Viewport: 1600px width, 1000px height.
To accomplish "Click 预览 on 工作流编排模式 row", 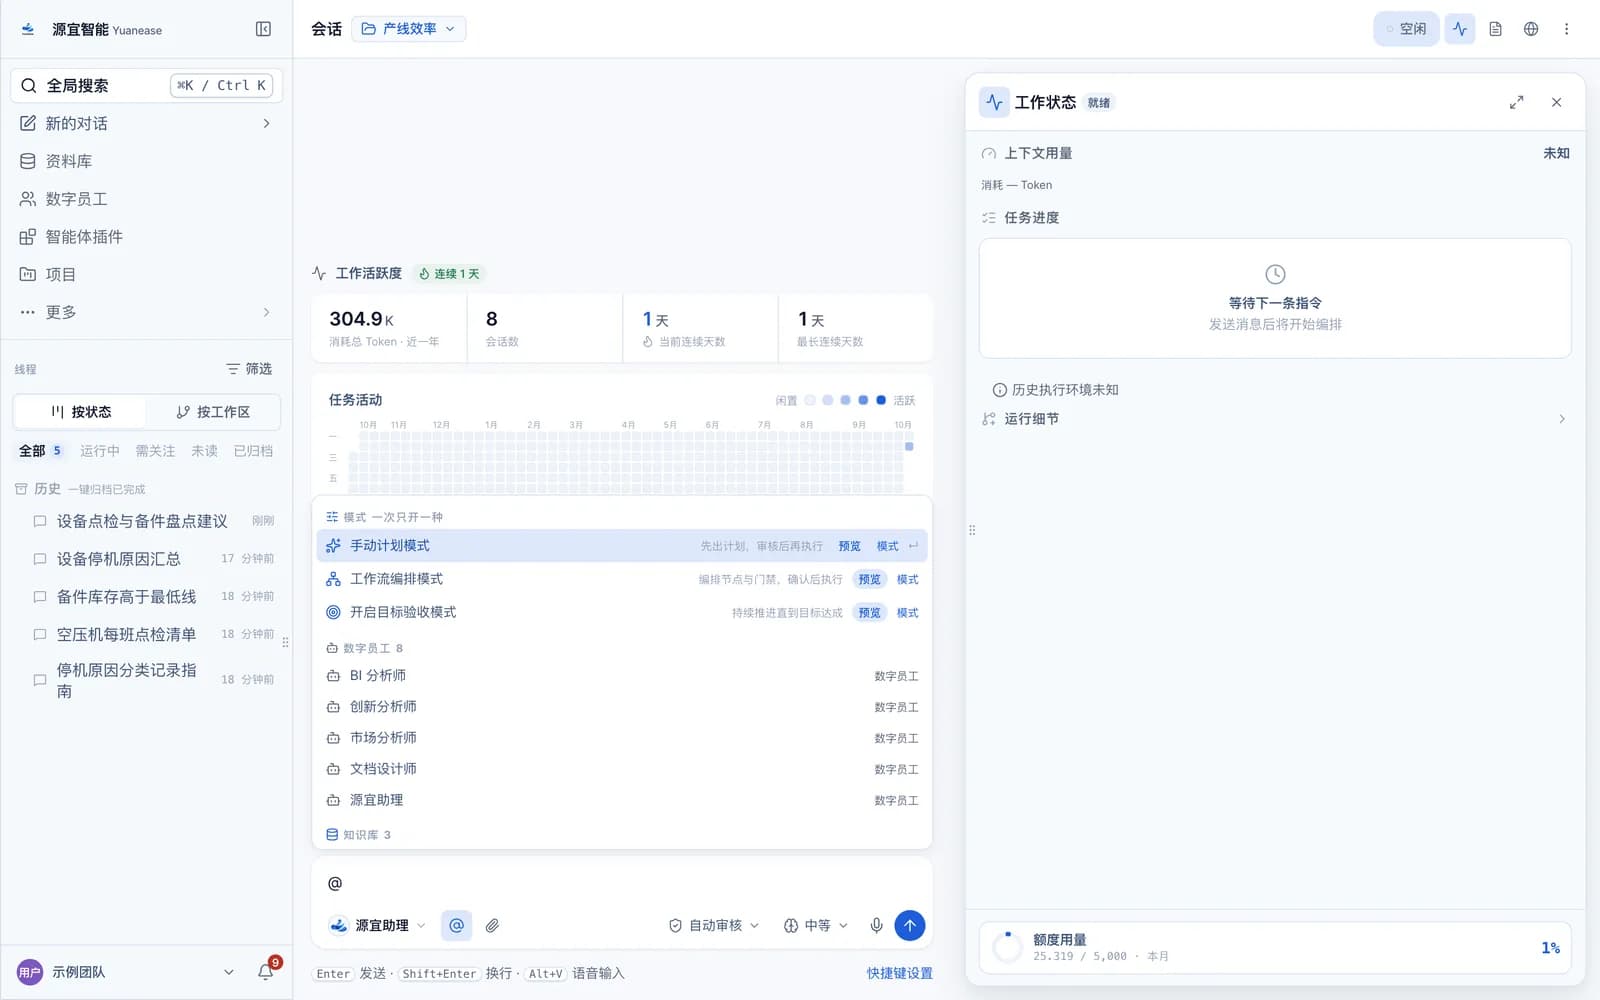I will tap(869, 579).
